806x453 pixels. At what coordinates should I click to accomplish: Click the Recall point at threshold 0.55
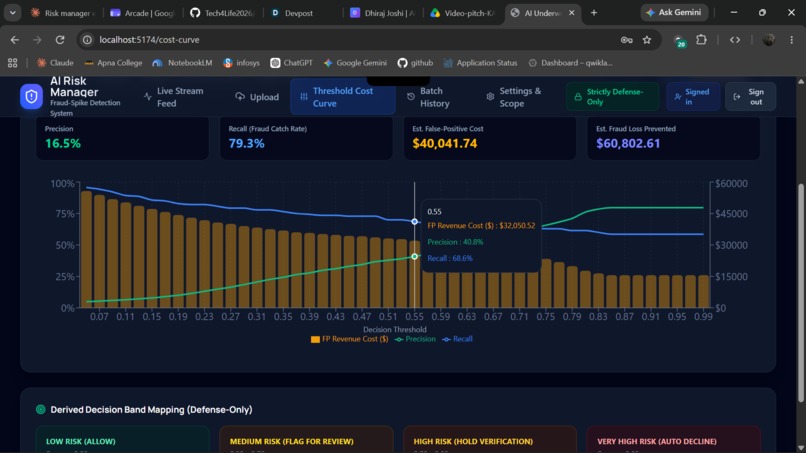[x=414, y=222]
